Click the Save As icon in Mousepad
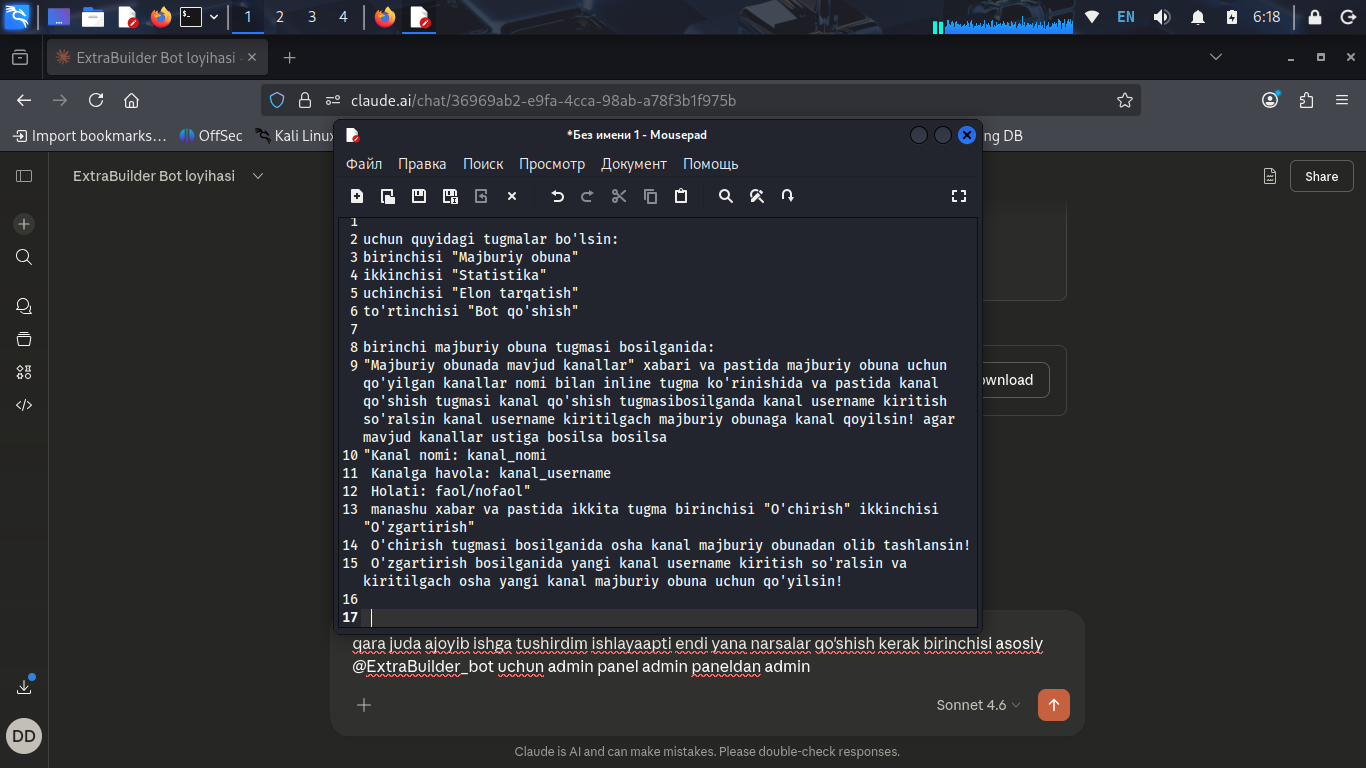 (x=450, y=196)
